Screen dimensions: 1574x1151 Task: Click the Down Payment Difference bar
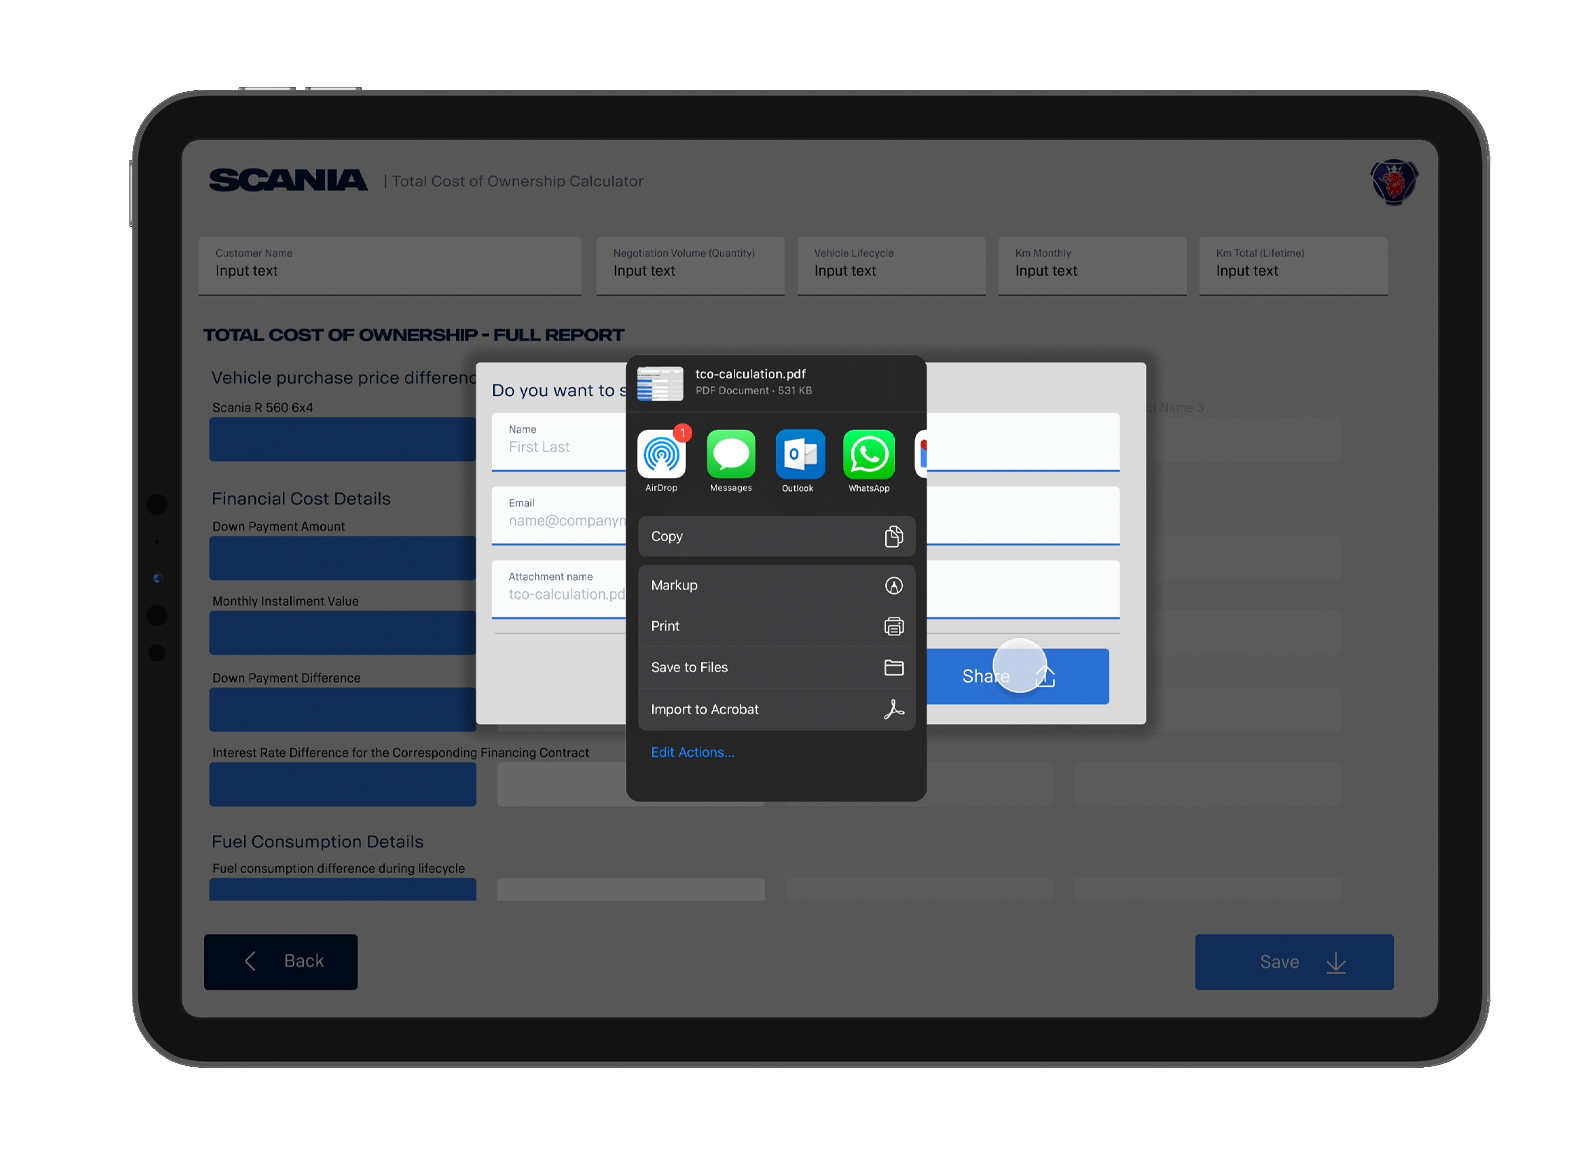[343, 709]
